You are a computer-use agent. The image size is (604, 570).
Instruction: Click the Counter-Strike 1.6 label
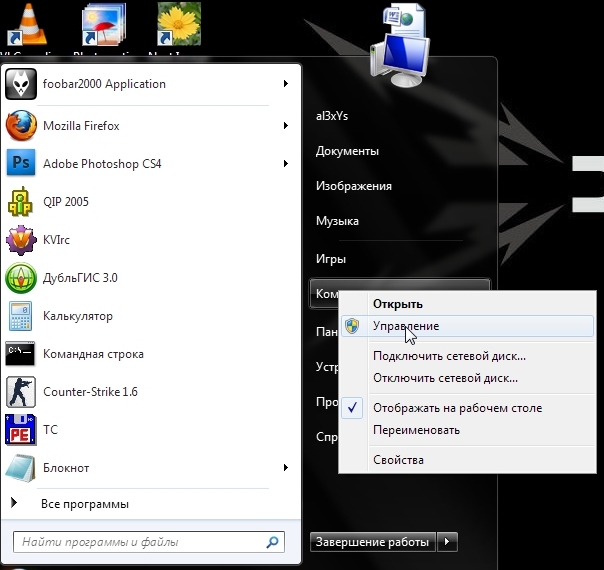pos(90,392)
